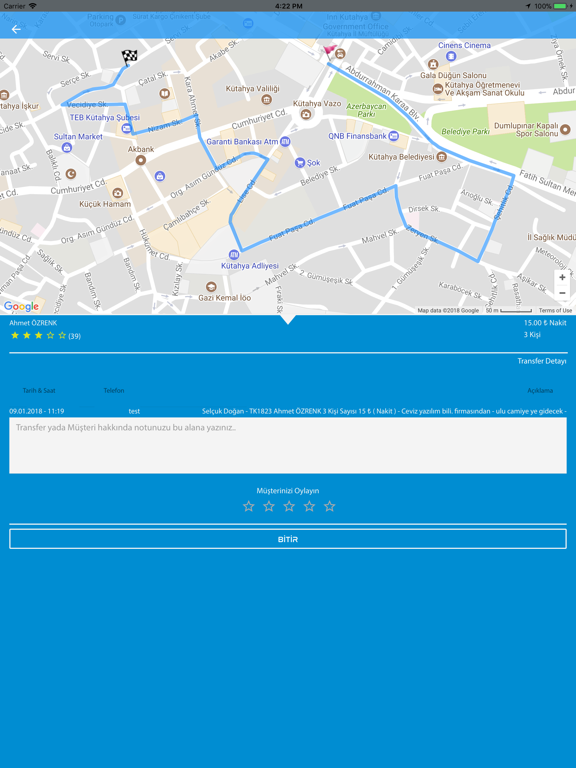Tap the battery indicator in status bar
576x768 pixels.
(560, 6)
